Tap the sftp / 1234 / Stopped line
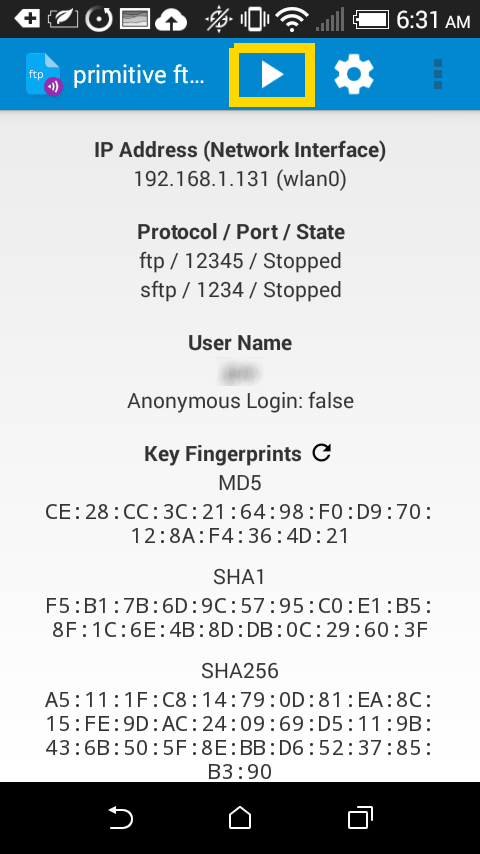 (x=240, y=290)
